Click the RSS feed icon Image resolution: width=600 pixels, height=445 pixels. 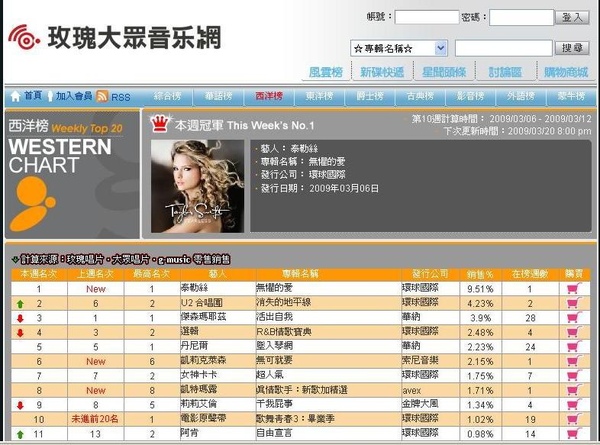(102, 96)
